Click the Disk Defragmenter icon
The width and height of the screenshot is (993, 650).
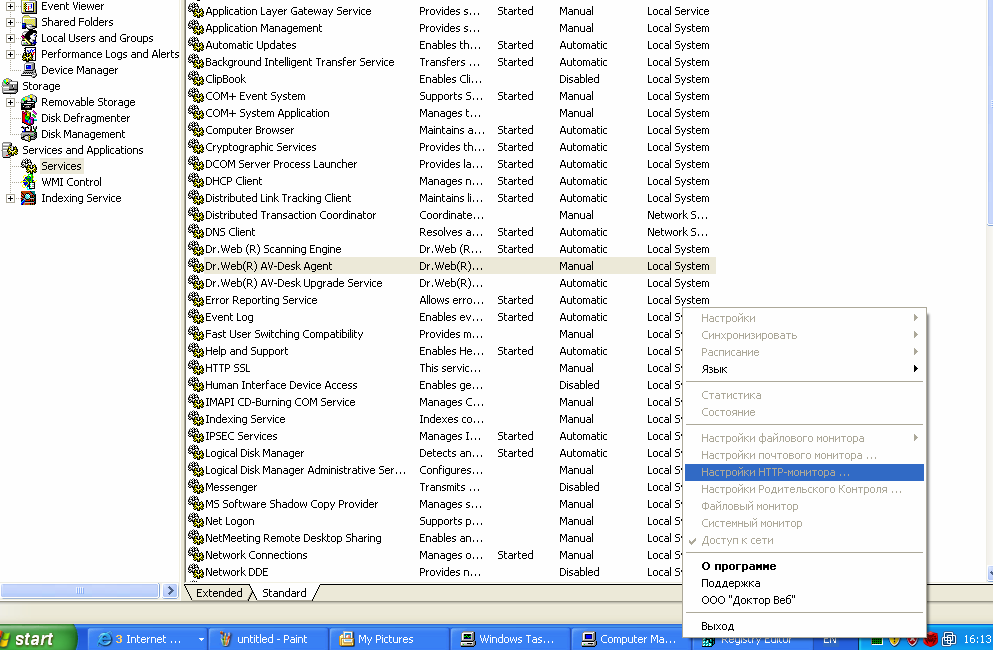[29, 118]
